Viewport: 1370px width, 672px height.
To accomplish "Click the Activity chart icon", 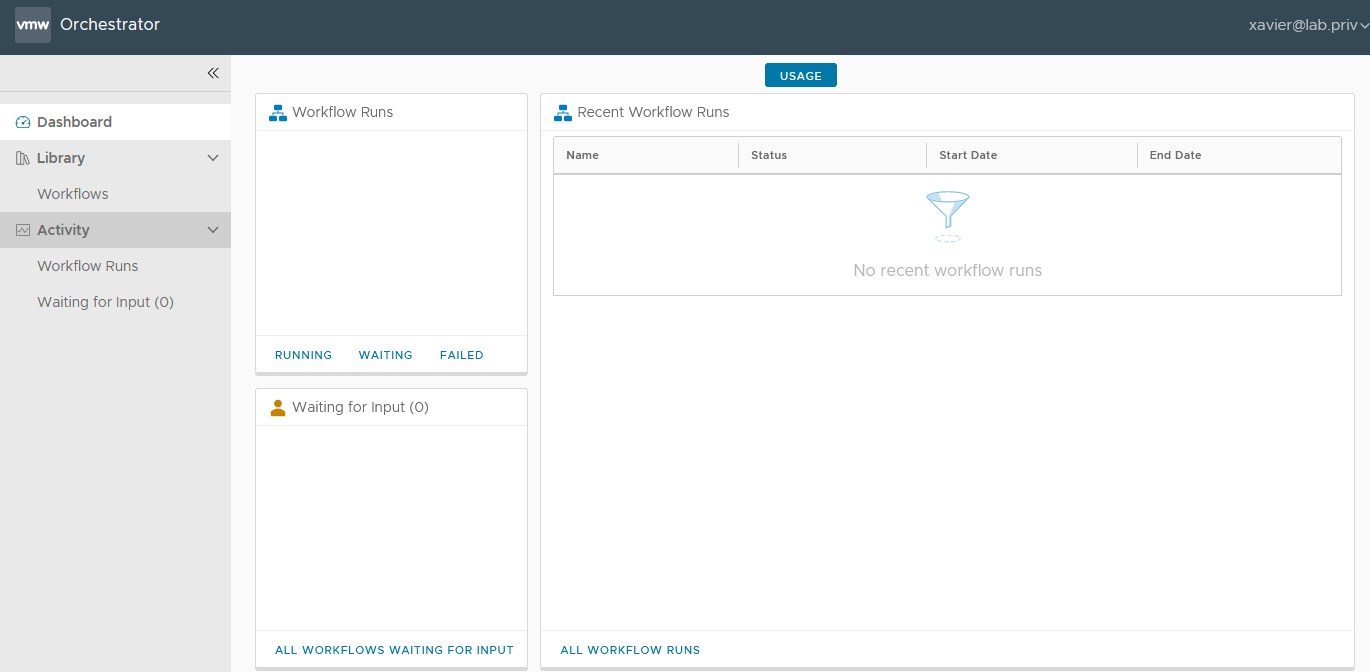I will pyautogui.click(x=23, y=230).
